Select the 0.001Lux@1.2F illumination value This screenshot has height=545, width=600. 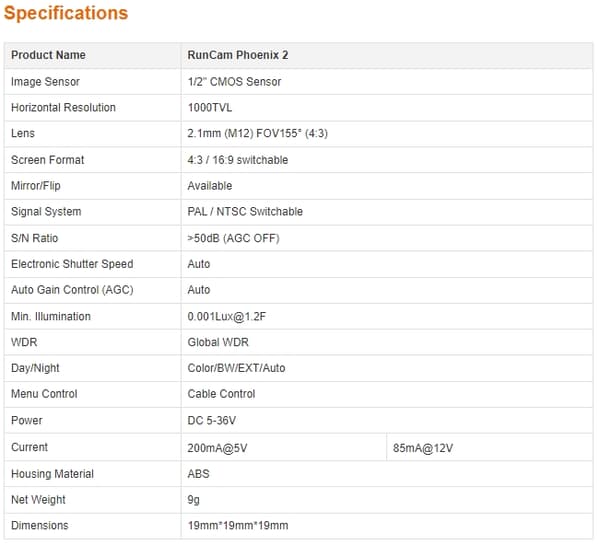[x=227, y=317]
